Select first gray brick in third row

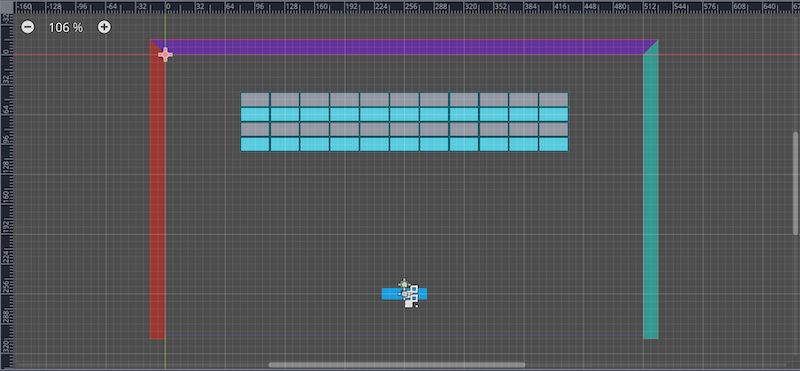point(255,130)
